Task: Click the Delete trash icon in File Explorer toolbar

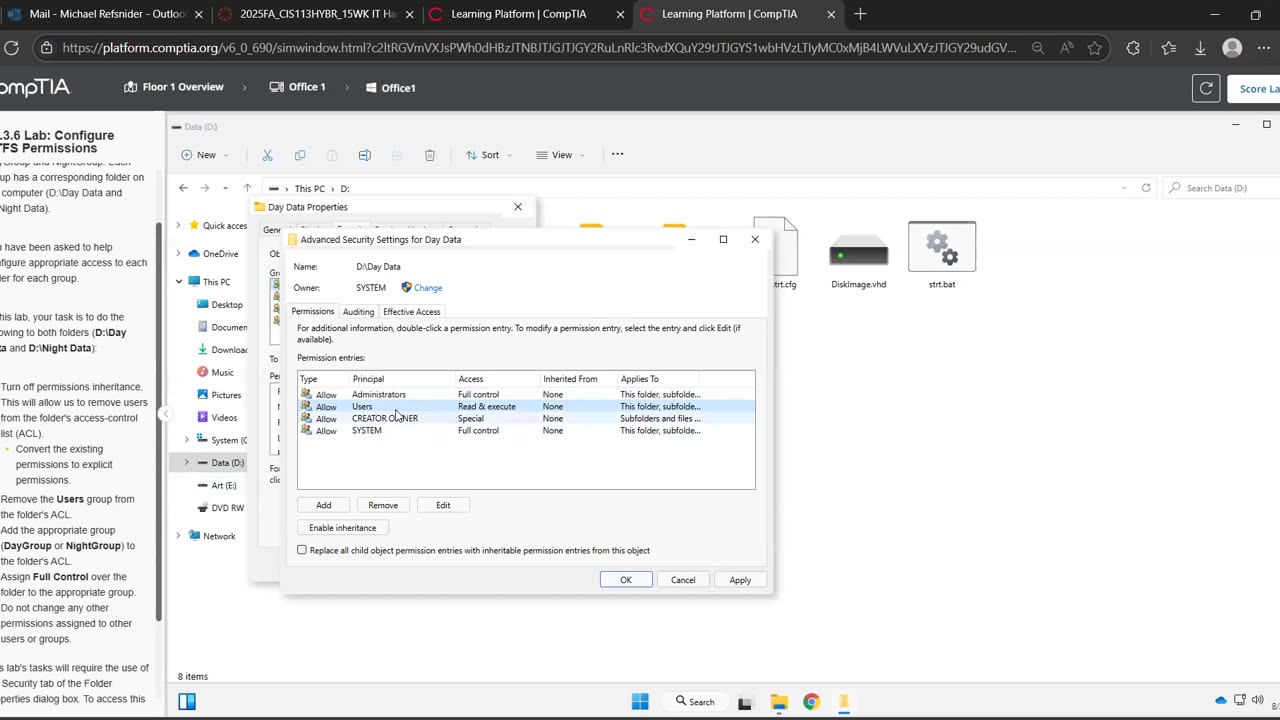Action: tap(430, 155)
